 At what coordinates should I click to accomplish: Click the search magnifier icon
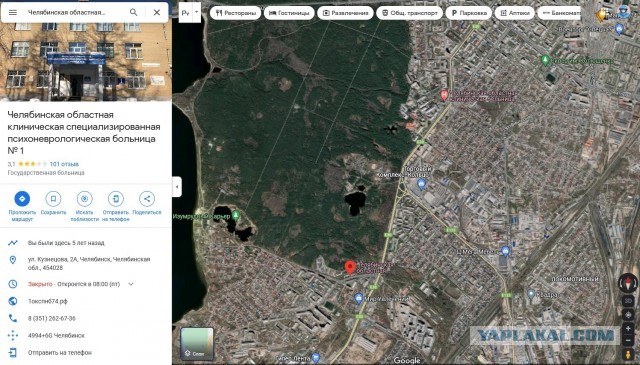[133, 13]
